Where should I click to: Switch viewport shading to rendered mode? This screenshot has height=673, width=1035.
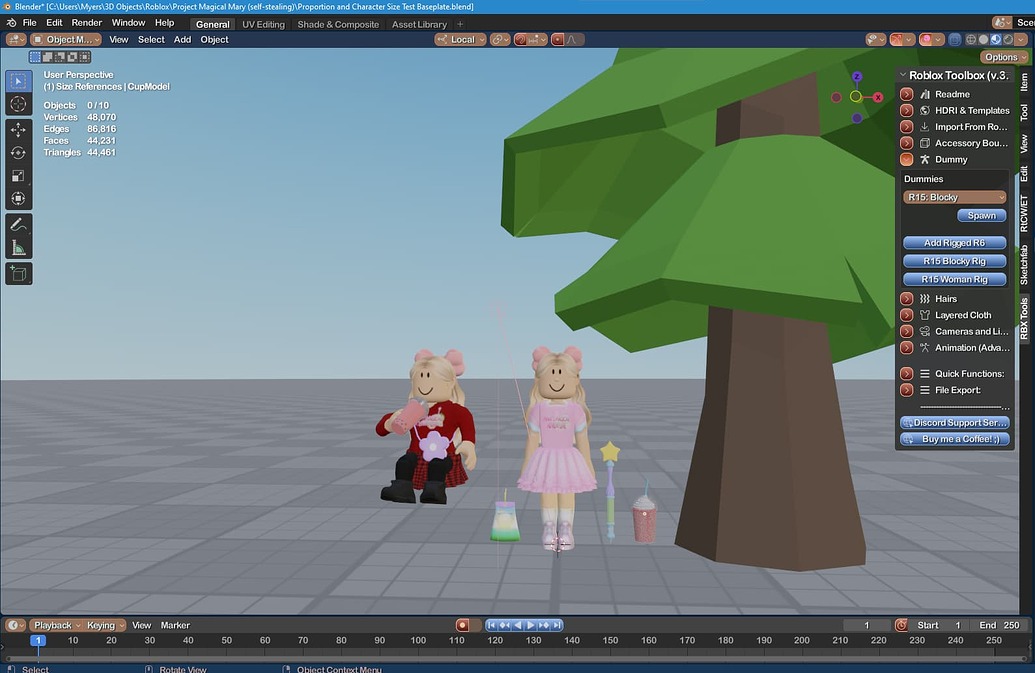pyautogui.click(x=1007, y=39)
